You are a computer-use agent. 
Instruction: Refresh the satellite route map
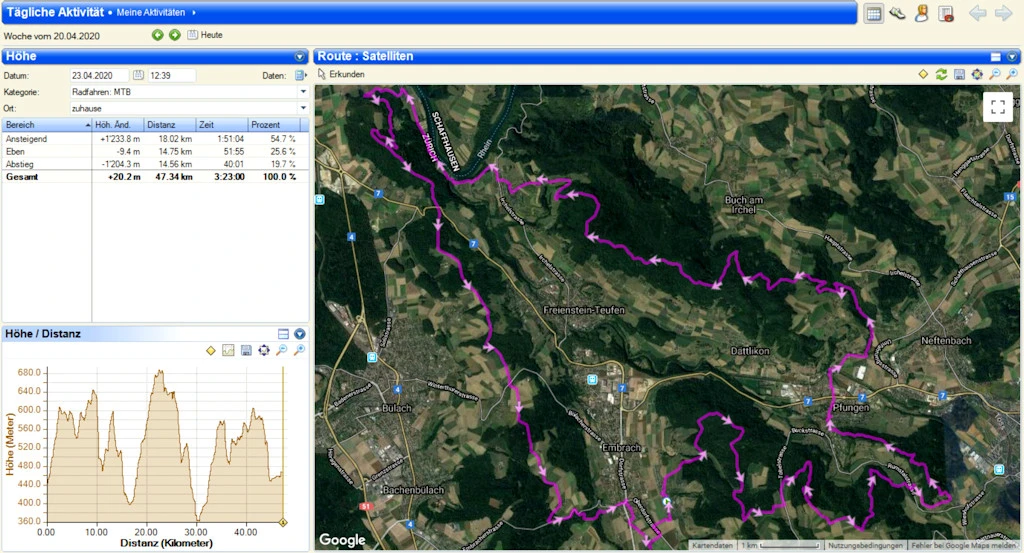(x=941, y=74)
